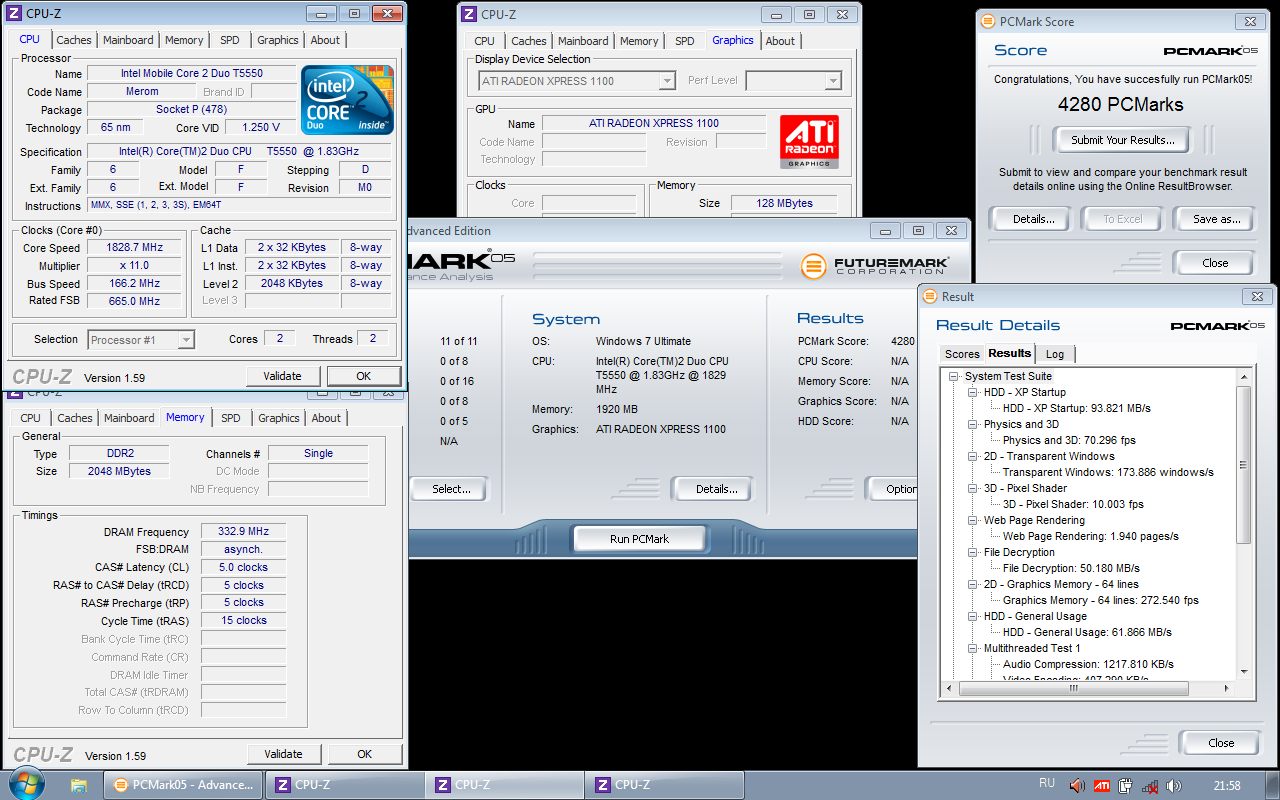Image resolution: width=1280 pixels, height=800 pixels.
Task: Select the row 'Physics and 3D: 70.296 fps'
Action: (1069, 440)
